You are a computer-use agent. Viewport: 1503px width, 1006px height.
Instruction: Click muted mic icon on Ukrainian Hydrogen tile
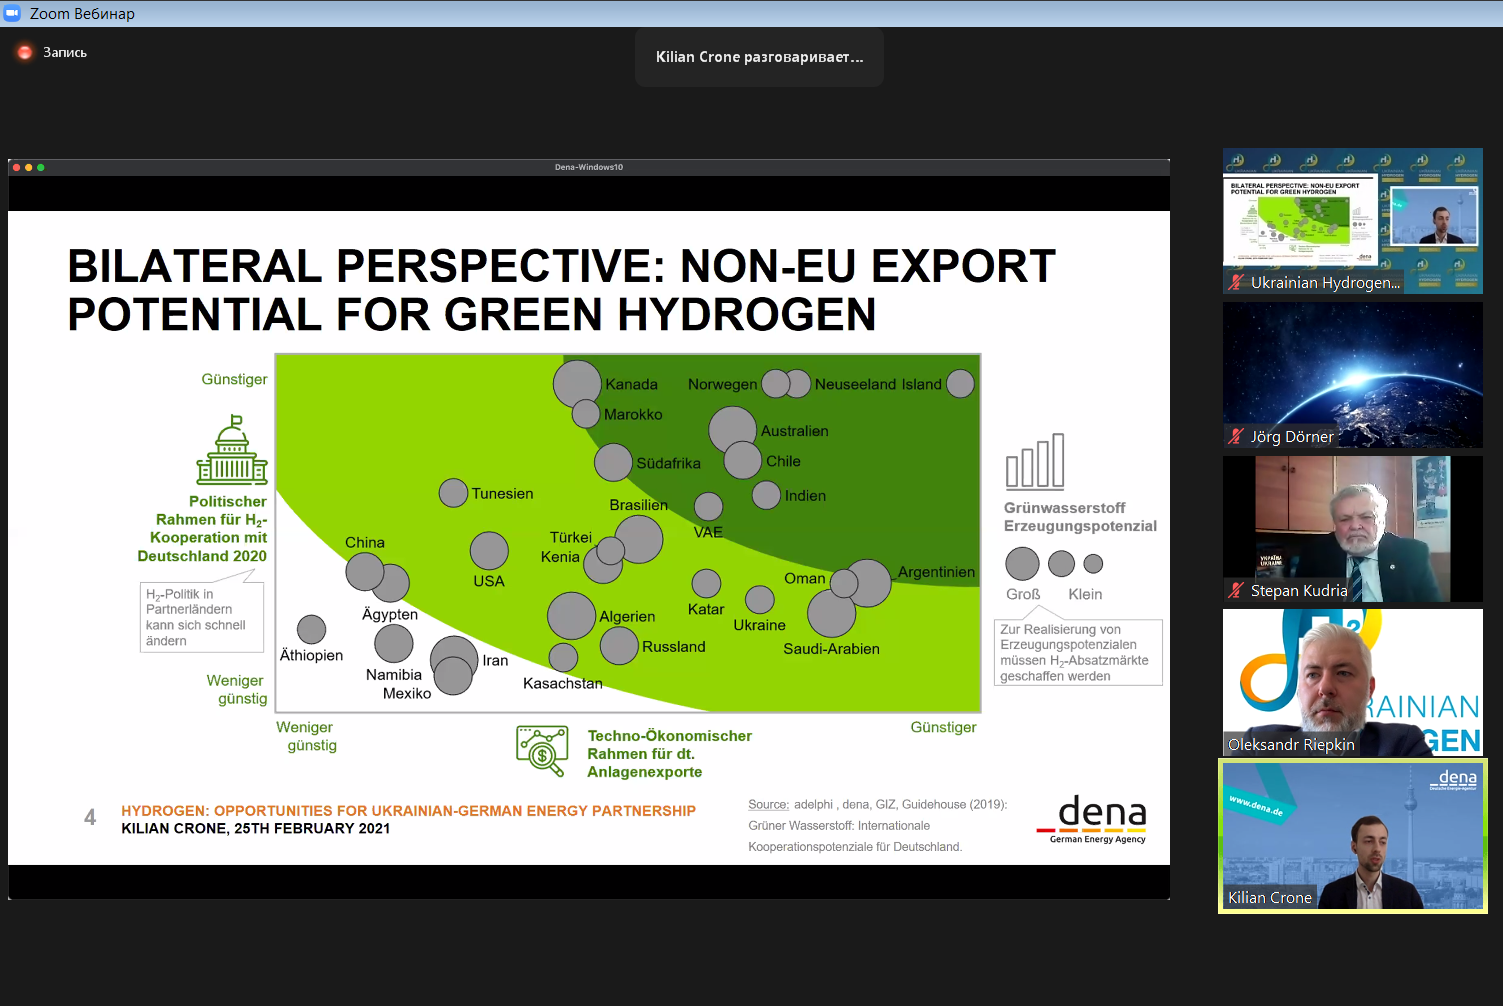pos(1237,283)
